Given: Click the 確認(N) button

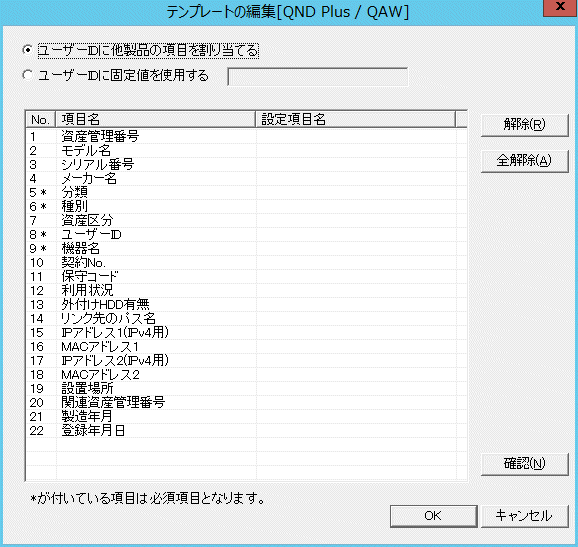Looking at the screenshot, I should coord(525,464).
